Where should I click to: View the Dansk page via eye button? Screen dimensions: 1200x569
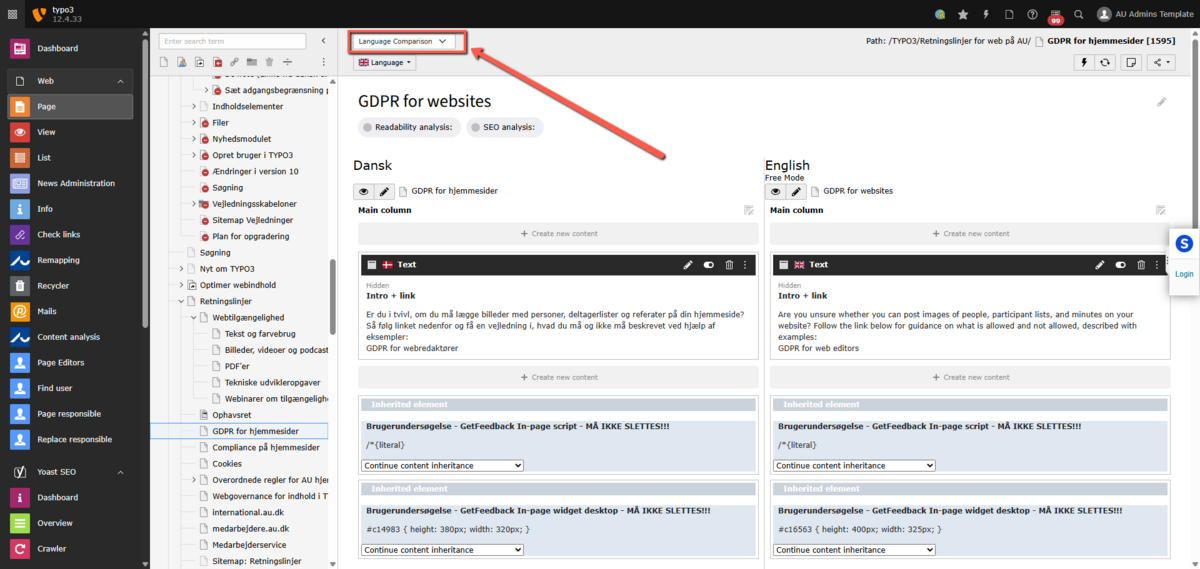pos(364,191)
